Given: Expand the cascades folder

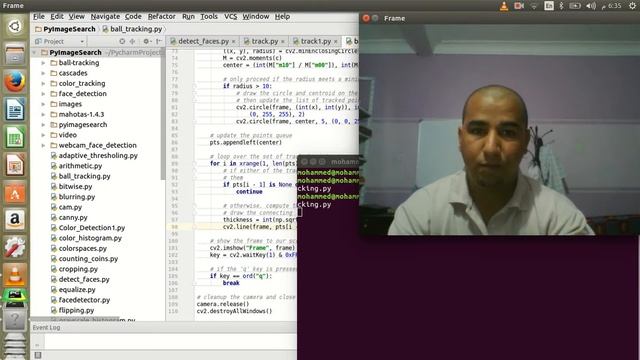Looking at the screenshot, I should coord(43,73).
